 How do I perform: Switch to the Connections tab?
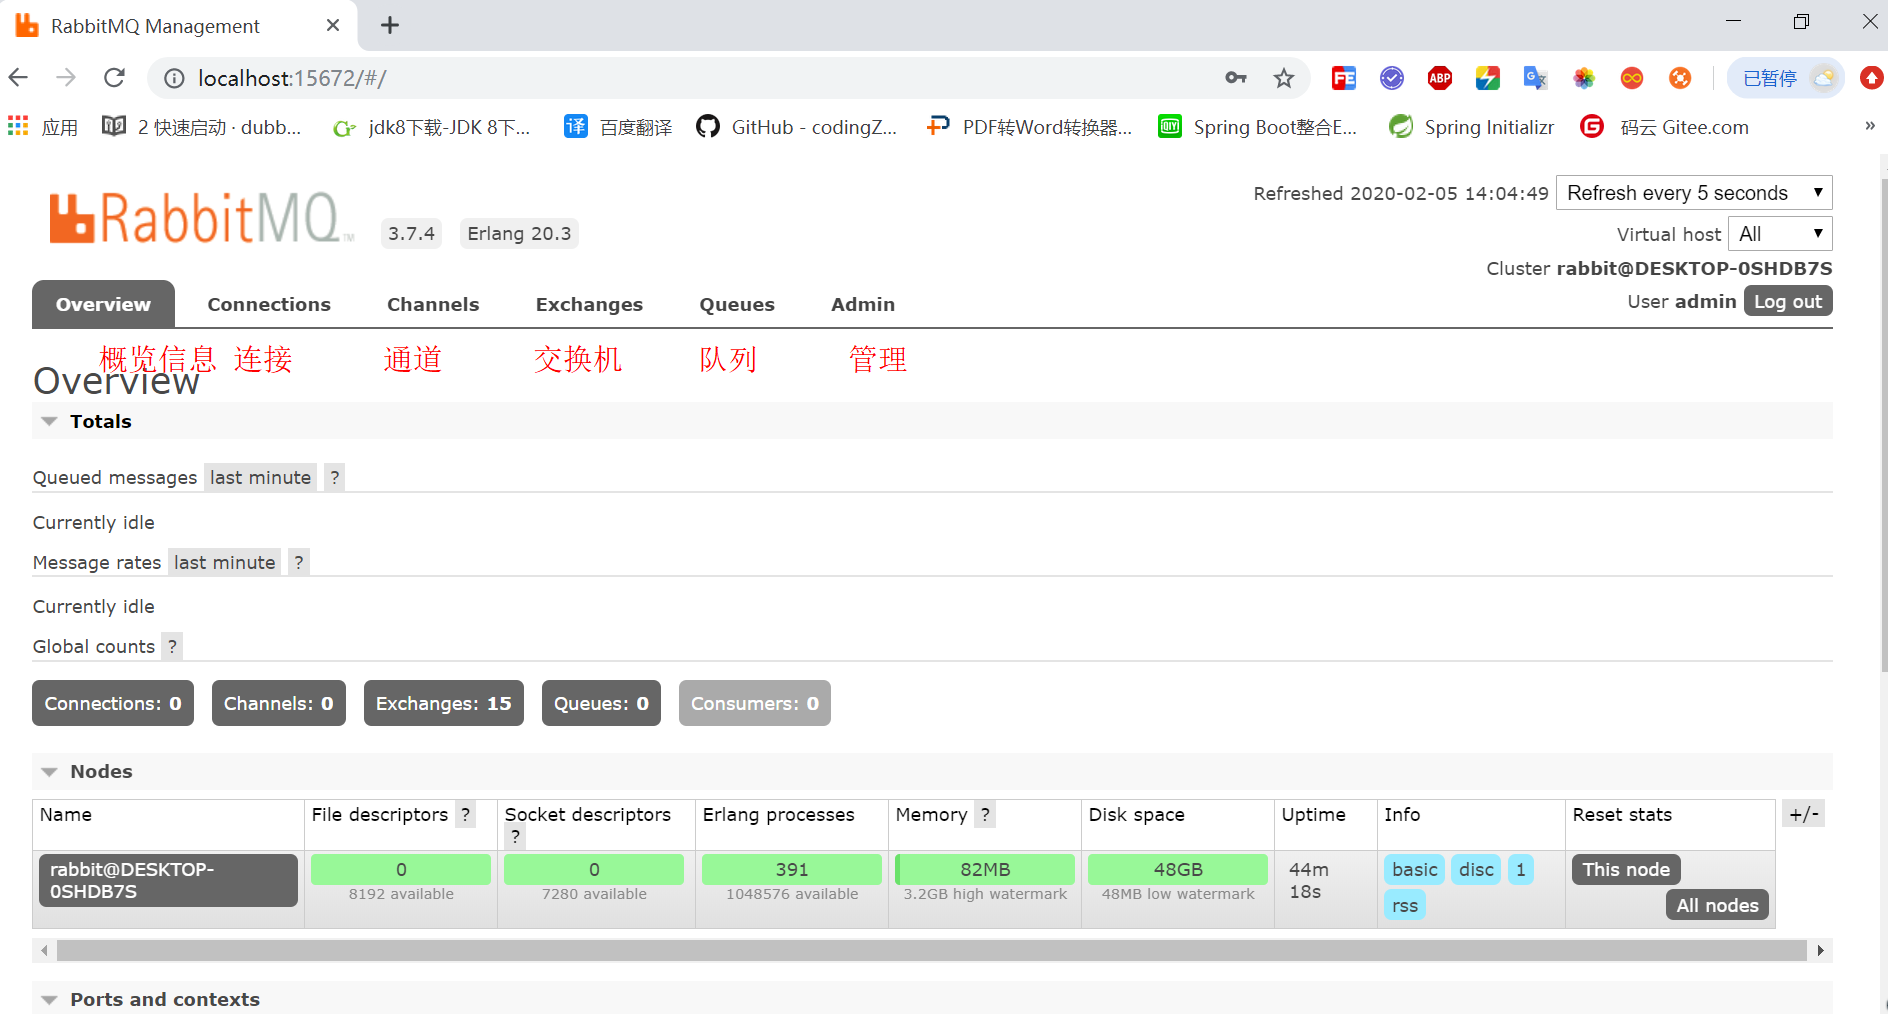coord(269,304)
